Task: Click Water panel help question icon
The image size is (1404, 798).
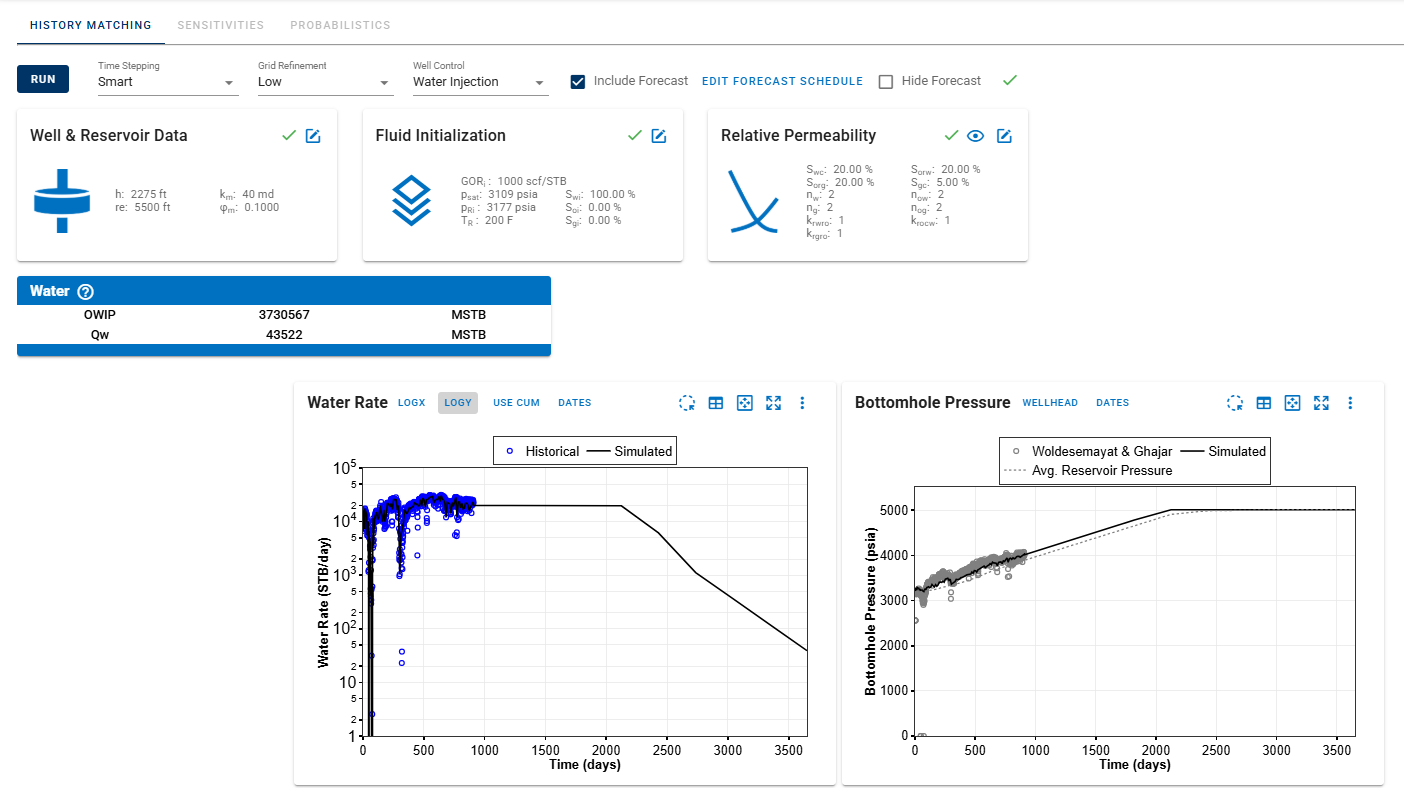Action: click(x=86, y=292)
